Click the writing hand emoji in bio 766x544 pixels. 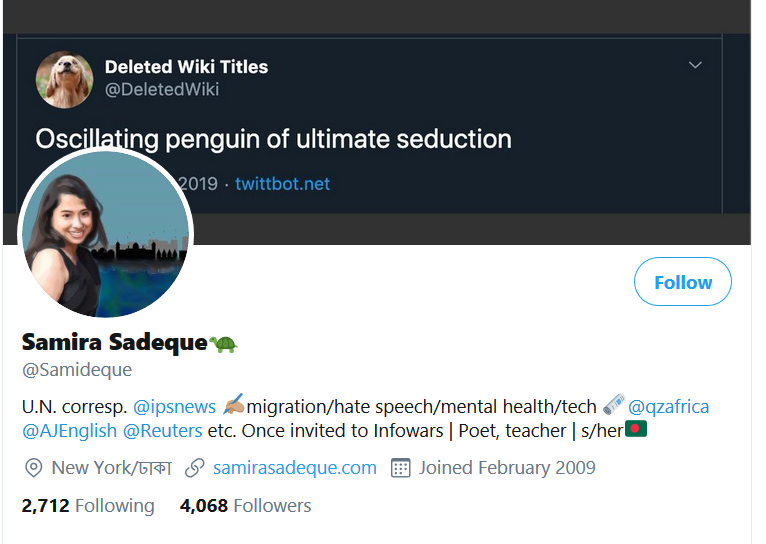coord(233,404)
